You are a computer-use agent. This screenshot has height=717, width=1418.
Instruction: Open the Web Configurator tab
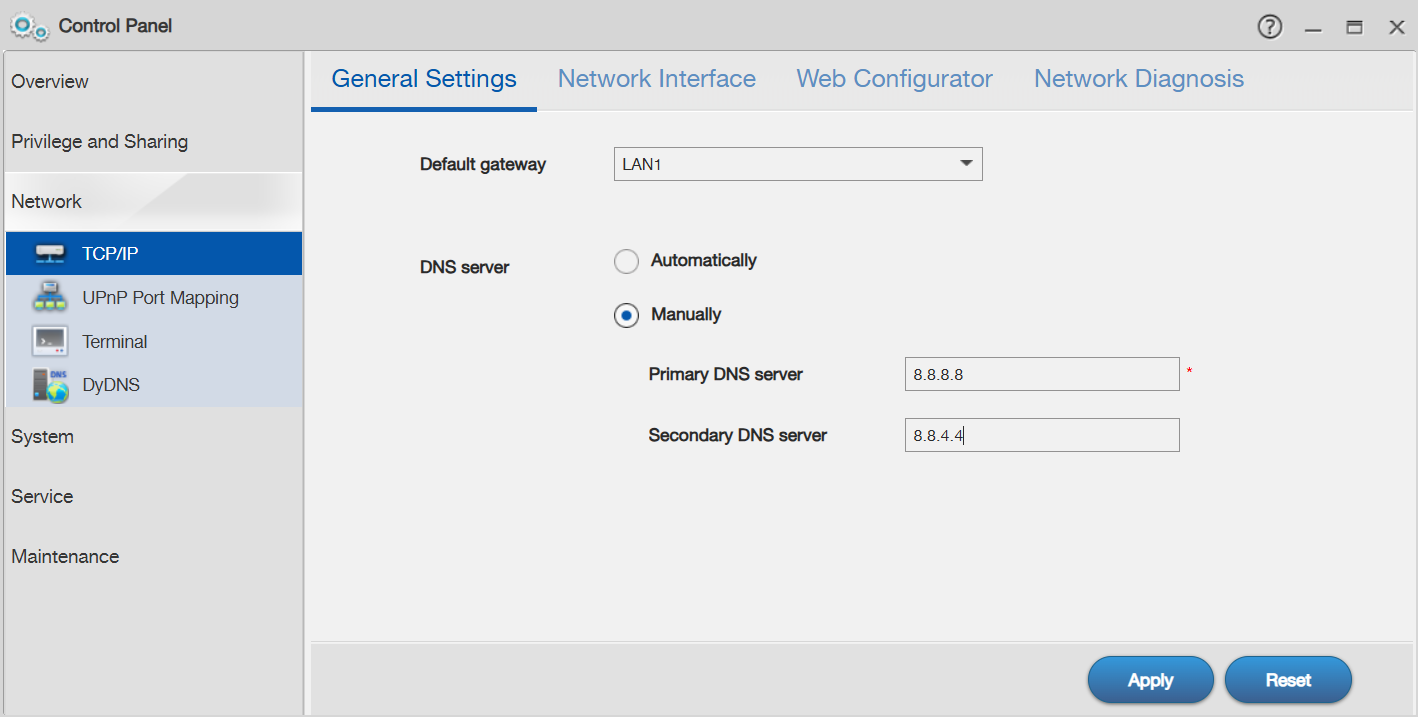(895, 79)
